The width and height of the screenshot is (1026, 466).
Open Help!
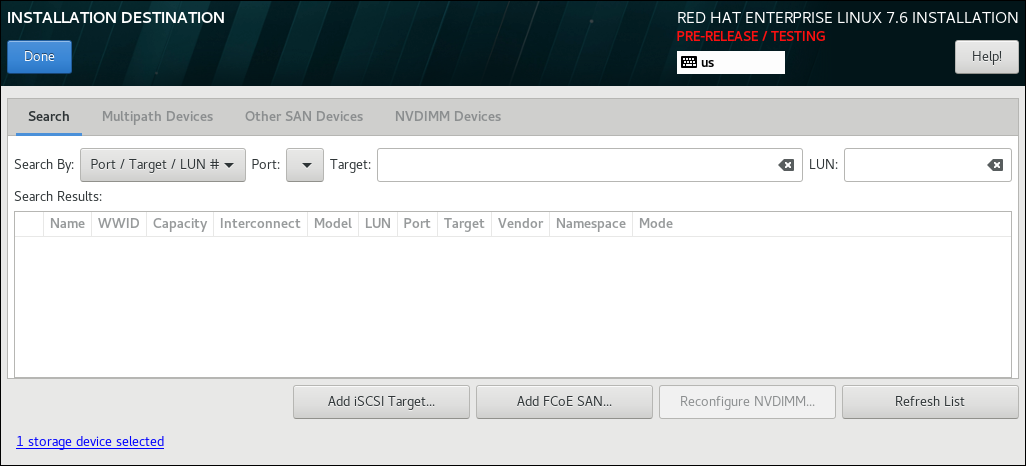pyautogui.click(x=986, y=57)
